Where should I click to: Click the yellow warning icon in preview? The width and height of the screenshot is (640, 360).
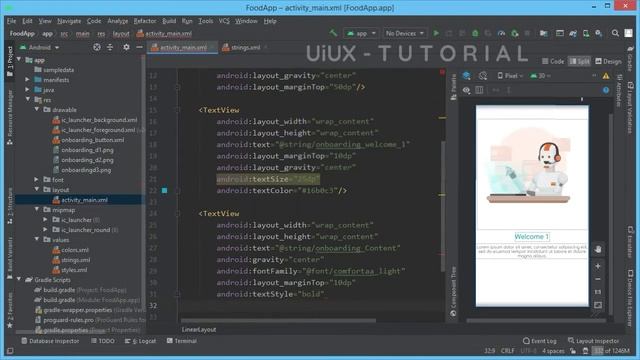[x=606, y=76]
